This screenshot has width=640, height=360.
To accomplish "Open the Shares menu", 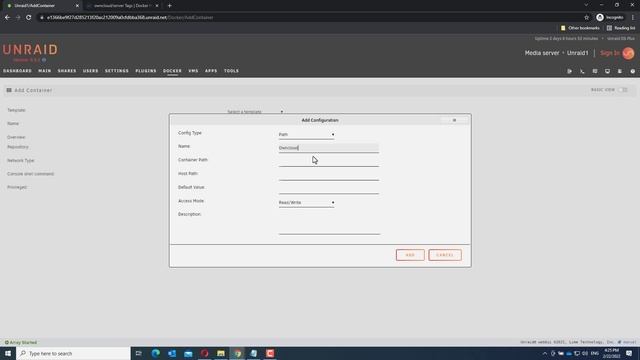I will [x=67, y=71].
